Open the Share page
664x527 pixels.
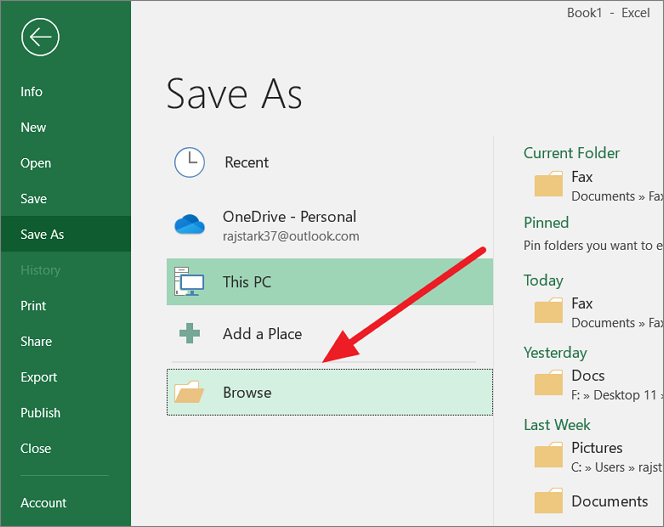click(x=66, y=341)
